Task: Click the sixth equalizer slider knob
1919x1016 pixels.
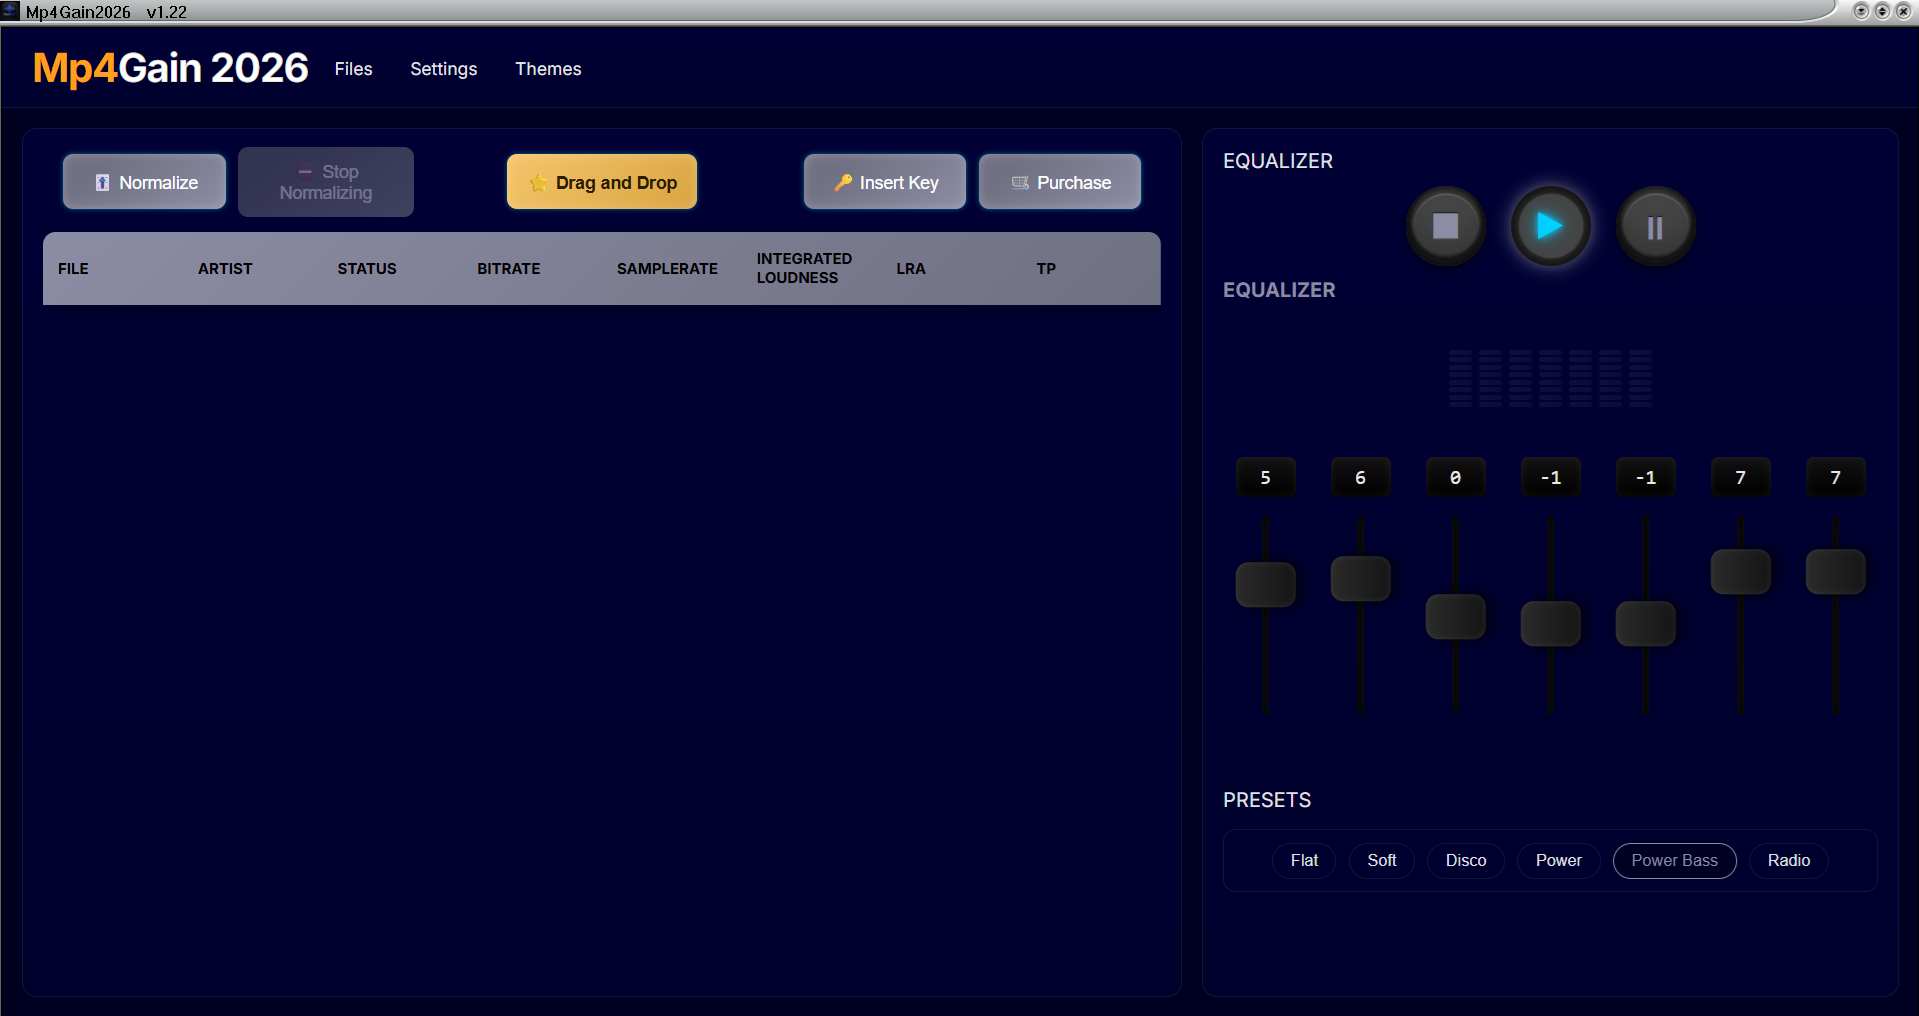Action: tap(1741, 571)
